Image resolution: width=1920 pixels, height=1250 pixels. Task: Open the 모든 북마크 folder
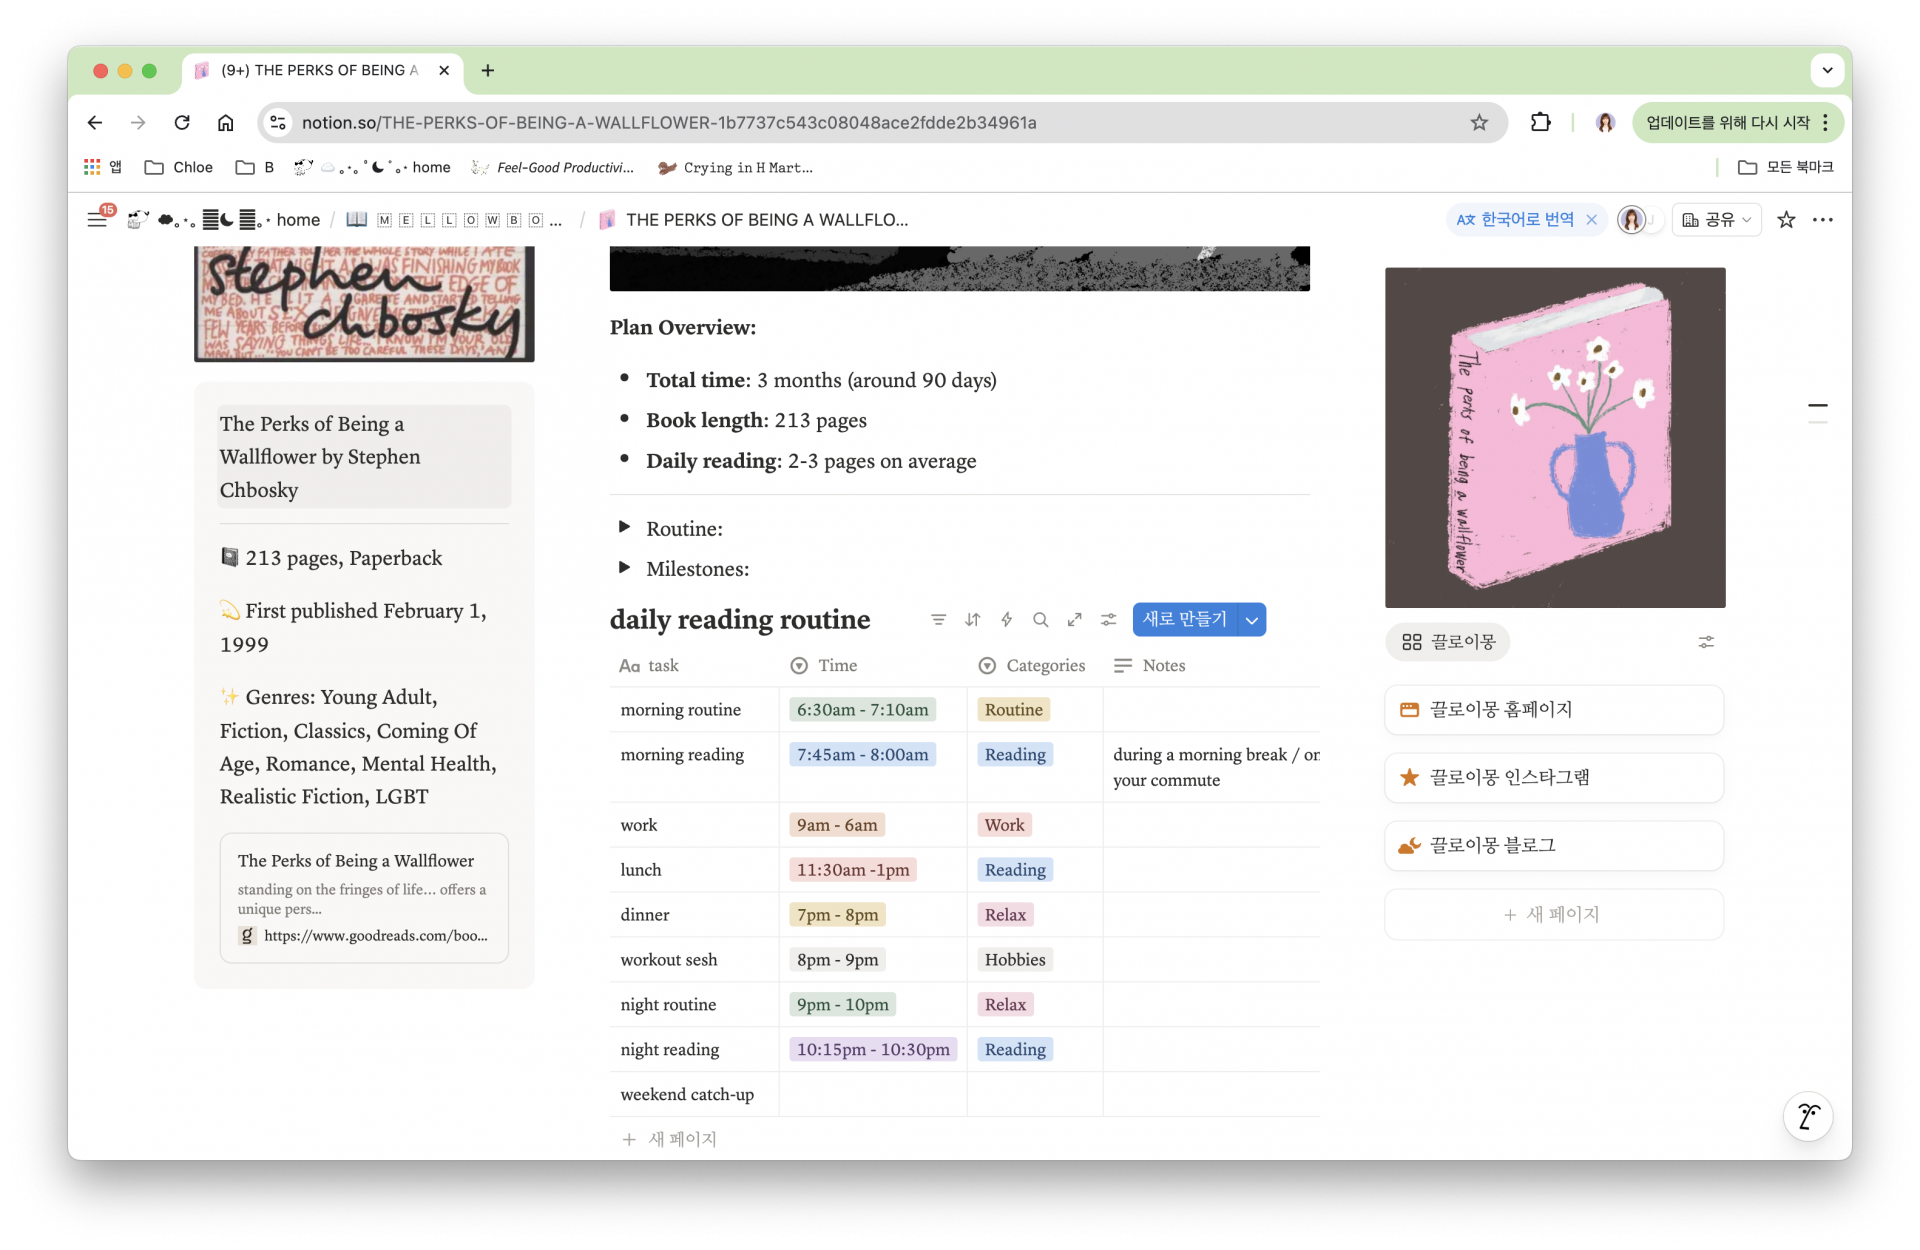(x=1786, y=167)
